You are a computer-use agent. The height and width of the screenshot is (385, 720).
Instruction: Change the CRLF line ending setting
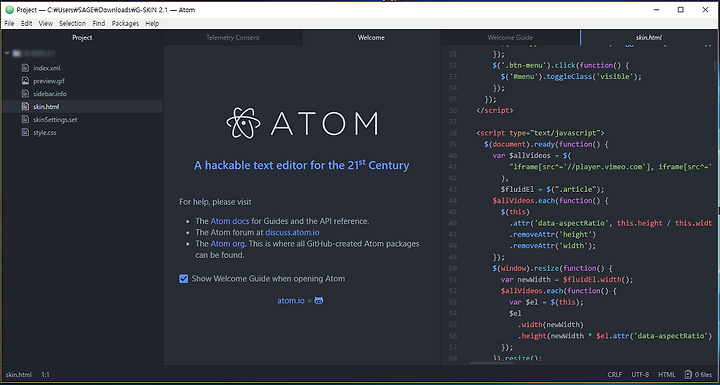[615, 374]
